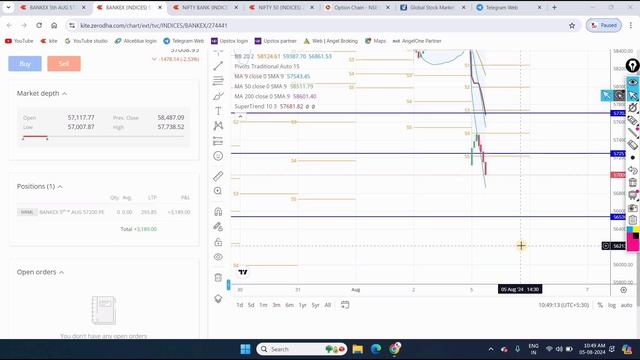Open the emoji icons tool
Screen dimensions: 640x360
click(x=218, y=156)
